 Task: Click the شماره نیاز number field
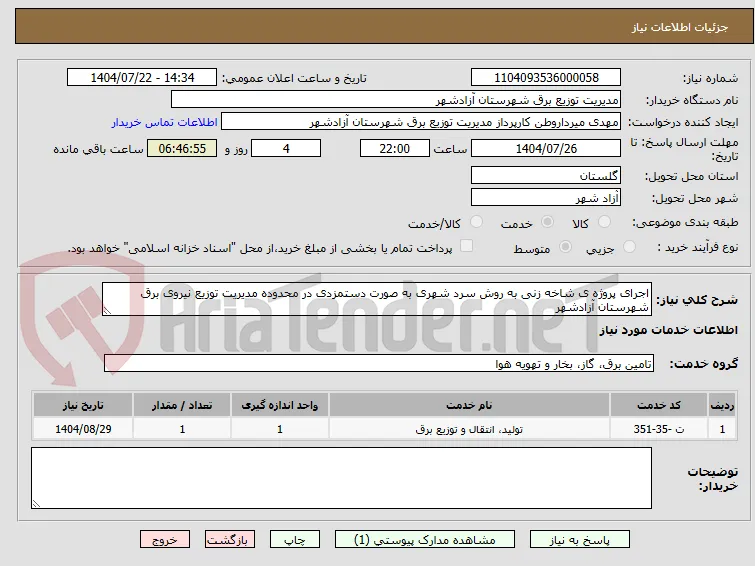point(546,78)
